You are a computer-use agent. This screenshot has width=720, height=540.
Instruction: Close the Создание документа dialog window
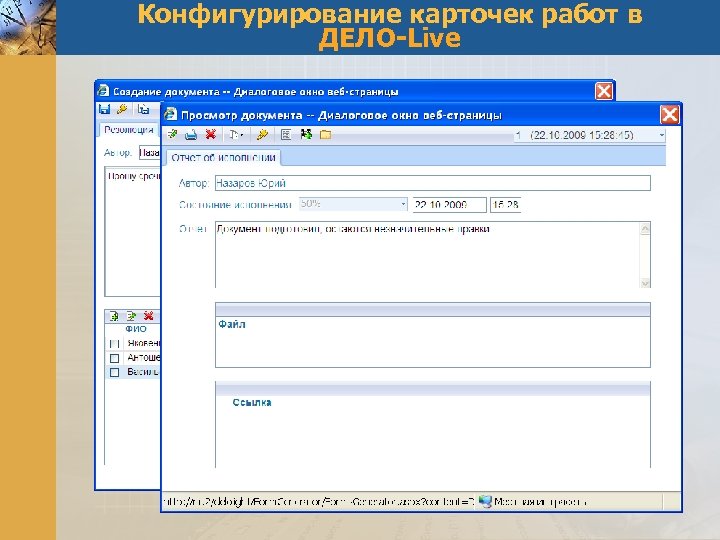click(604, 91)
